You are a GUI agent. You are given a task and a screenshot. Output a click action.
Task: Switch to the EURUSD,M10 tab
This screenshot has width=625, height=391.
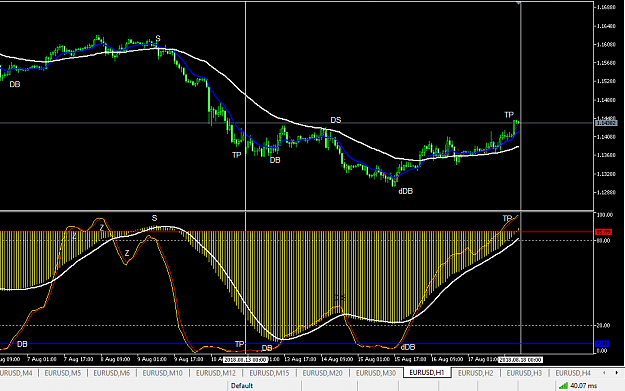(x=163, y=373)
